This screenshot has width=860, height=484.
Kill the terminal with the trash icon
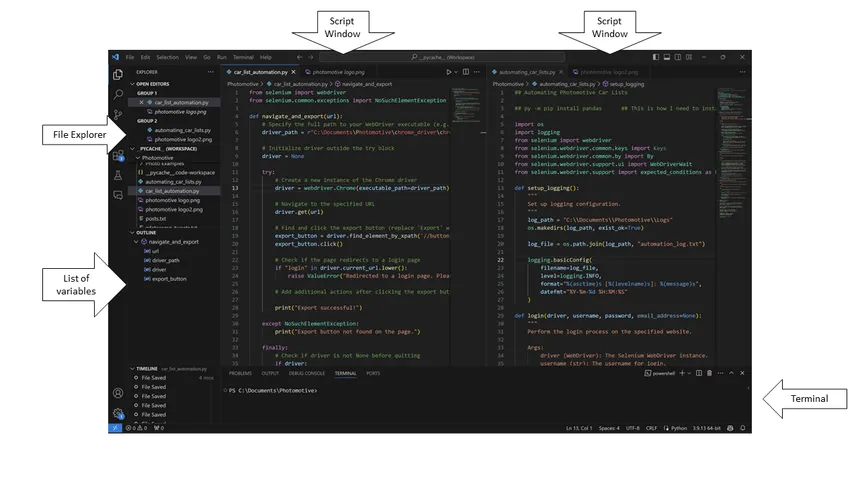(709, 373)
